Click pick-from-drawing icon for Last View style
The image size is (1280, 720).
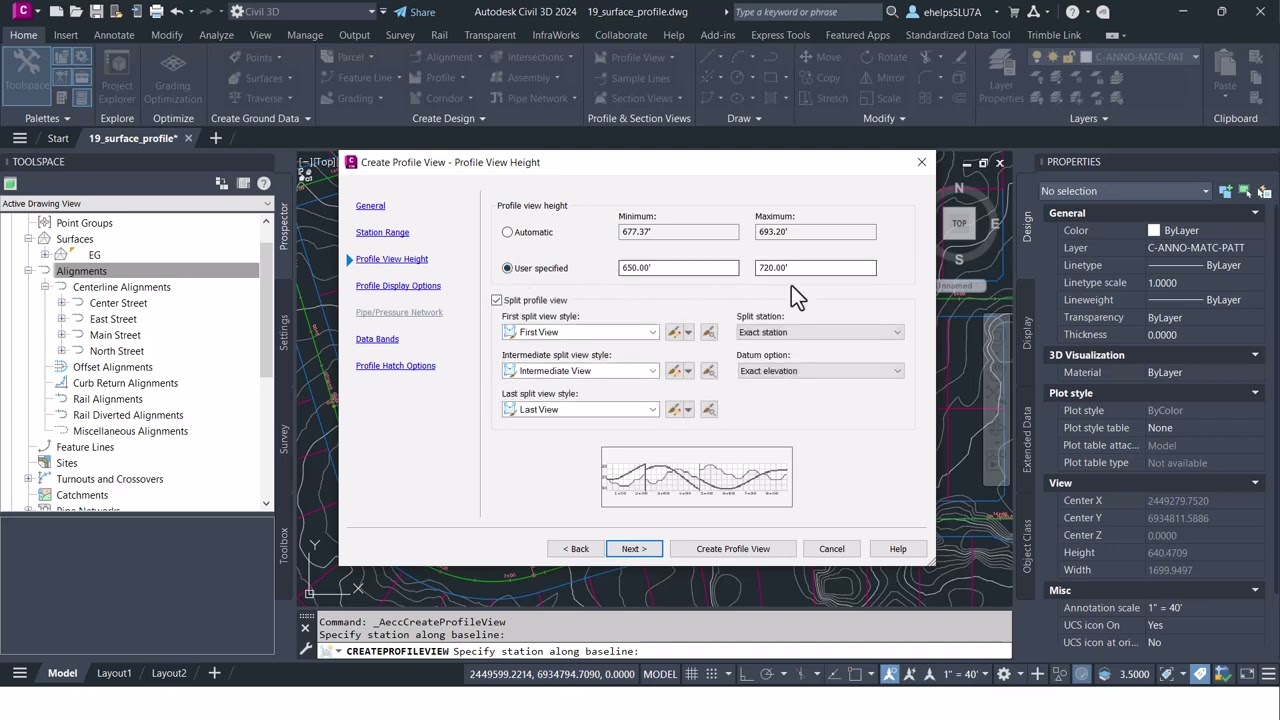coord(709,409)
